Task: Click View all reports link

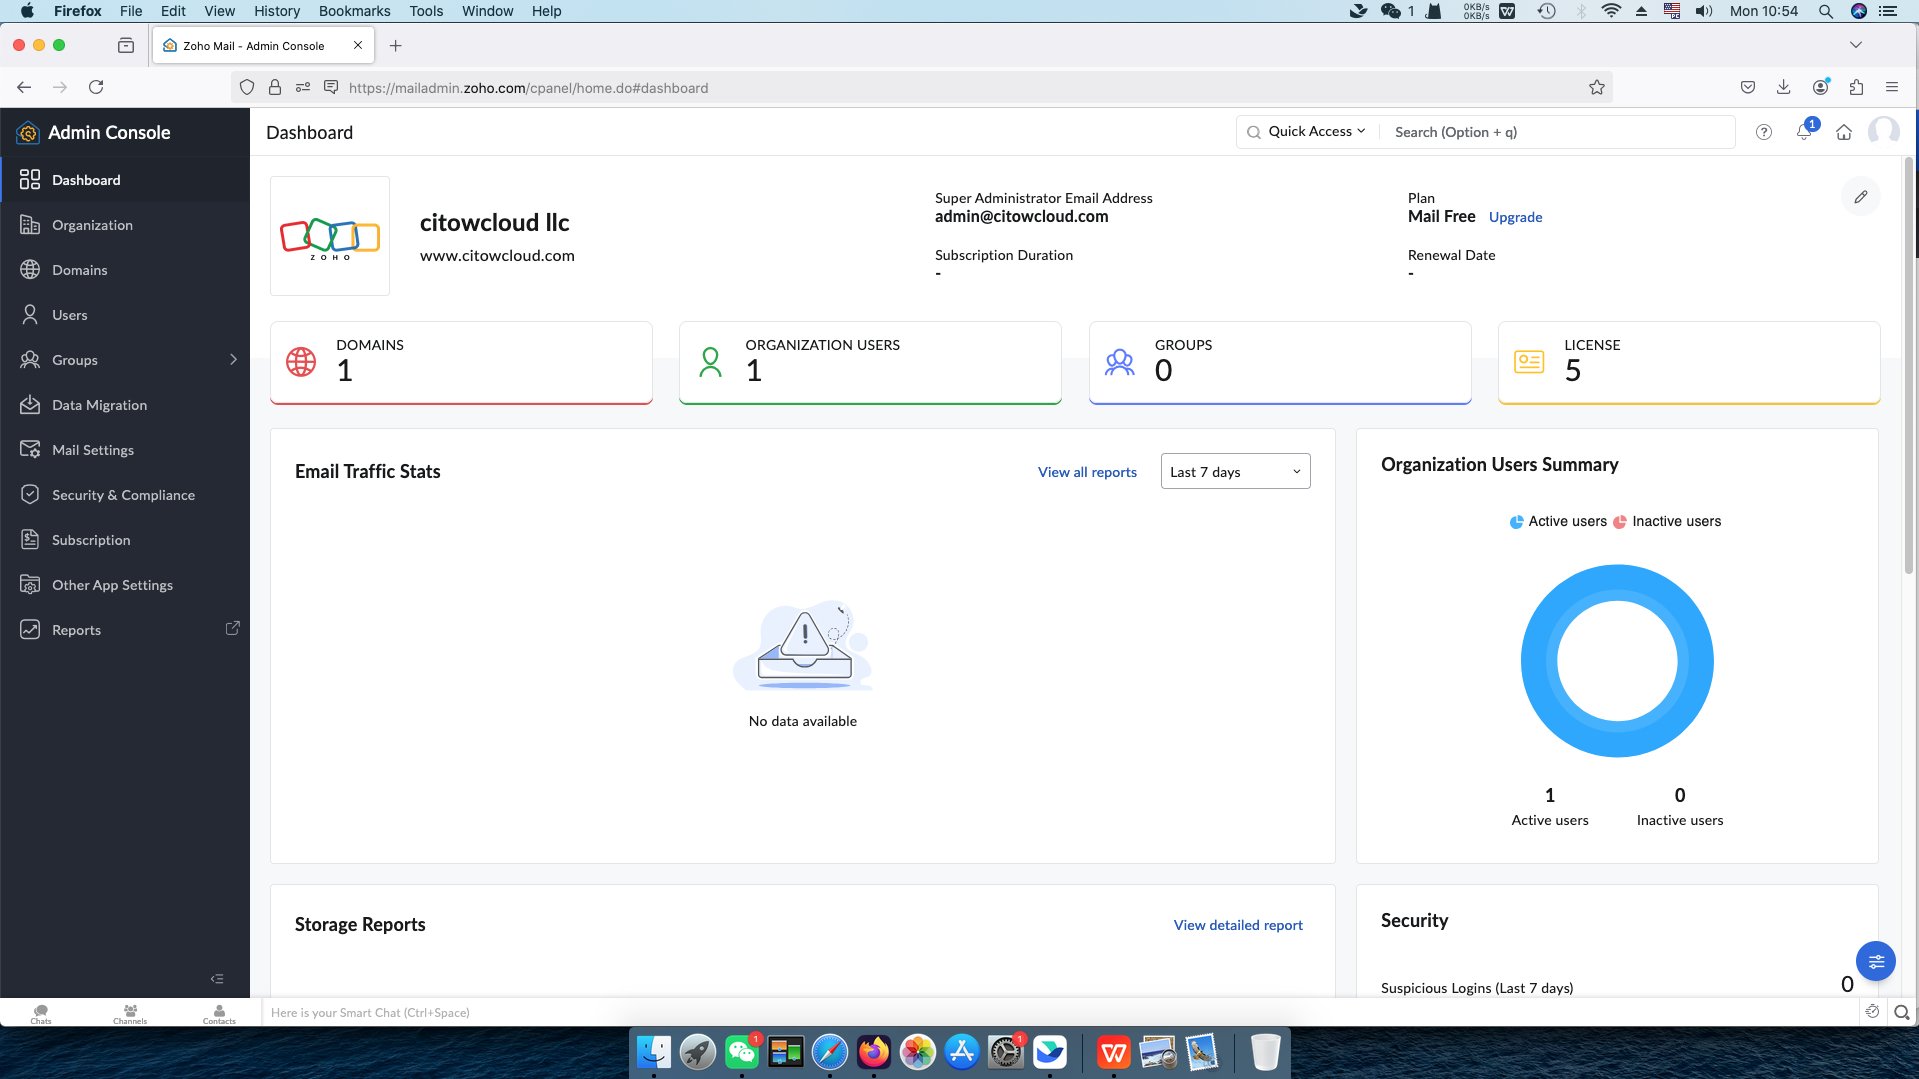Action: (x=1087, y=472)
